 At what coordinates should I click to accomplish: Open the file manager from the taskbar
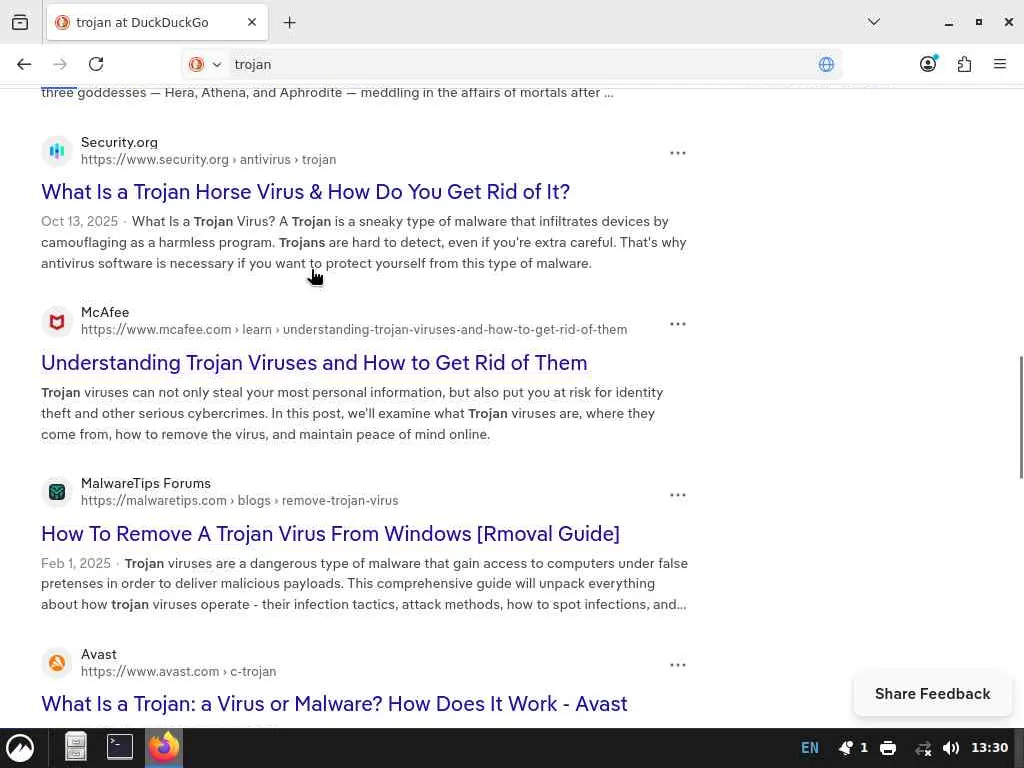point(76,747)
